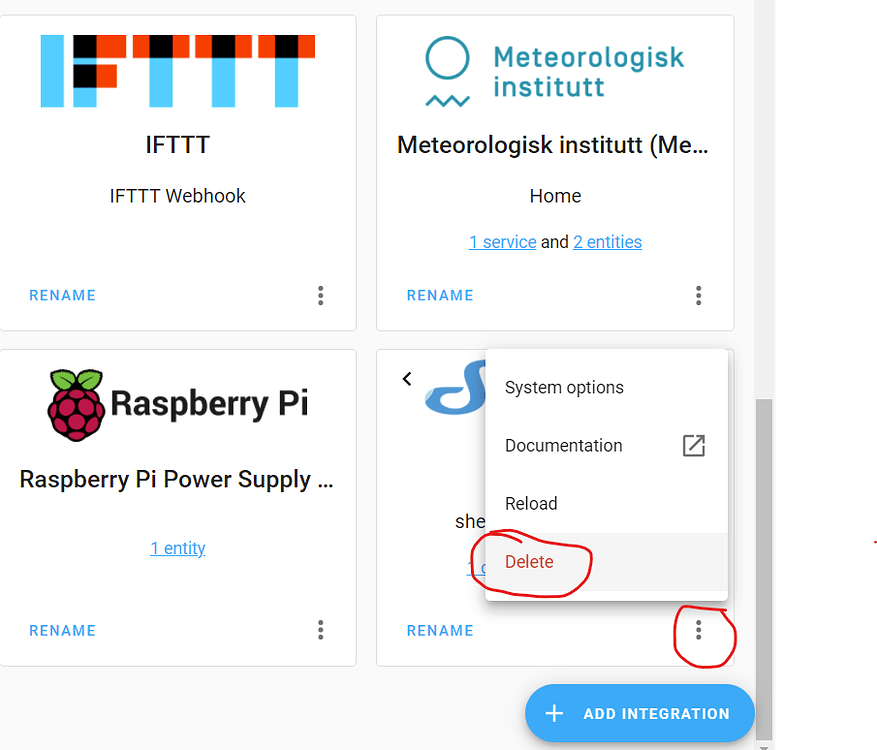Image resolution: width=877 pixels, height=750 pixels.
Task: Open the IFTTT card three-dot menu
Action: tap(320, 295)
